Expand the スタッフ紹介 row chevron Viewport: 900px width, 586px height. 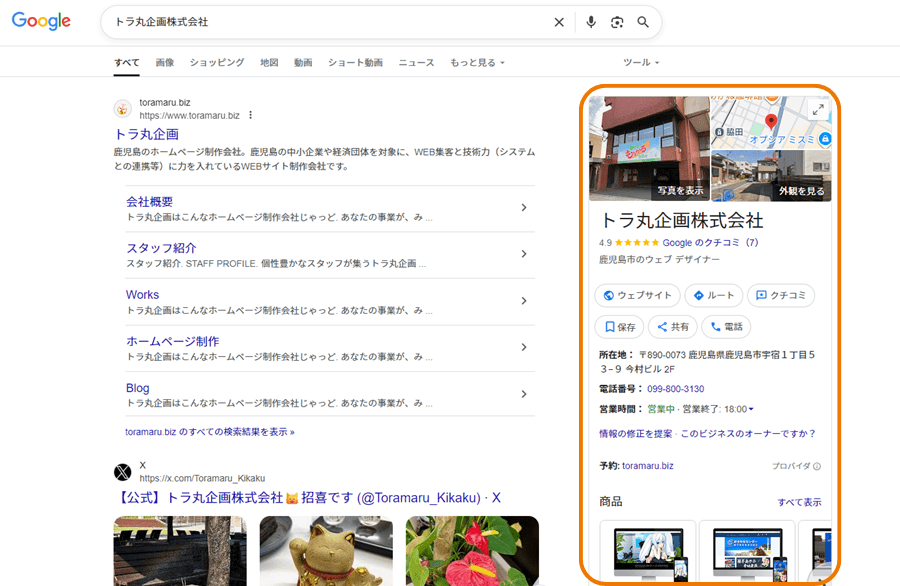click(x=523, y=254)
